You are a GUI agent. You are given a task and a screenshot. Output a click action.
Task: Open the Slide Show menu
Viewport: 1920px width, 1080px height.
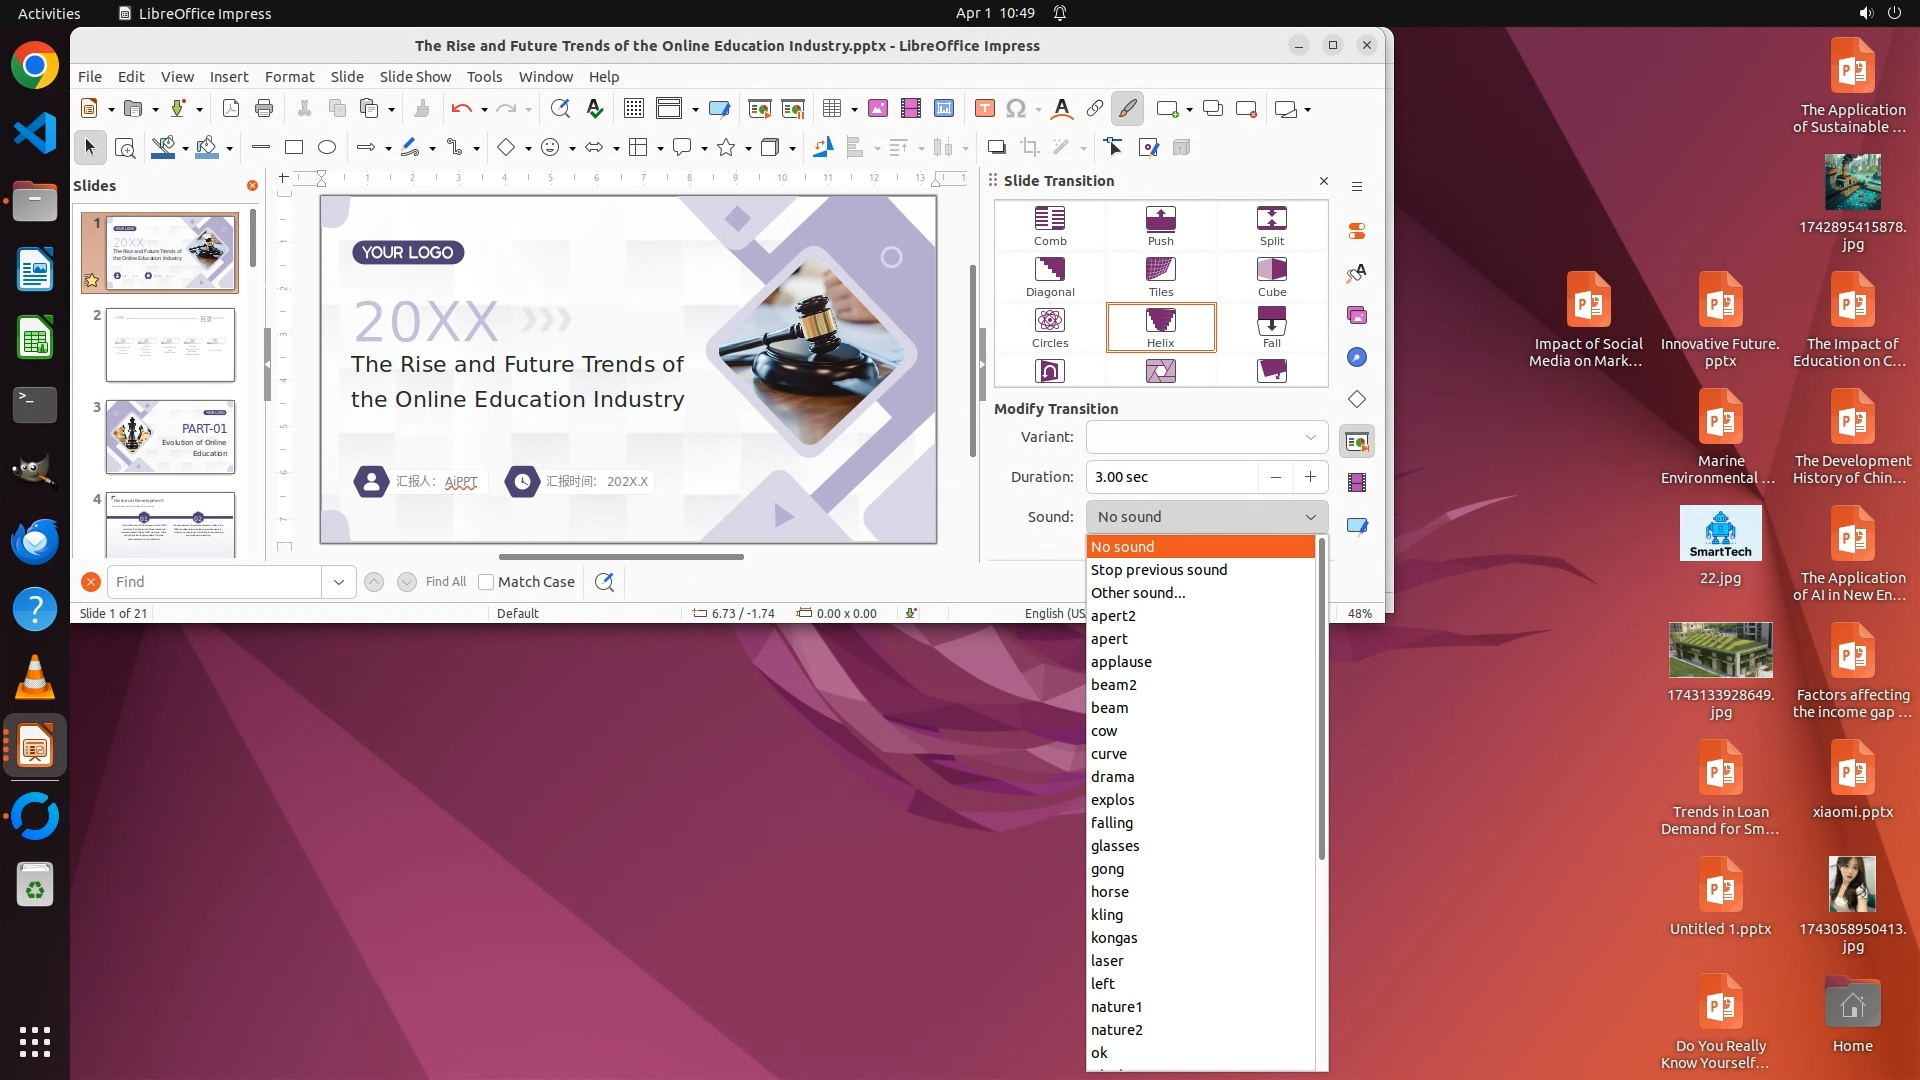coord(415,77)
